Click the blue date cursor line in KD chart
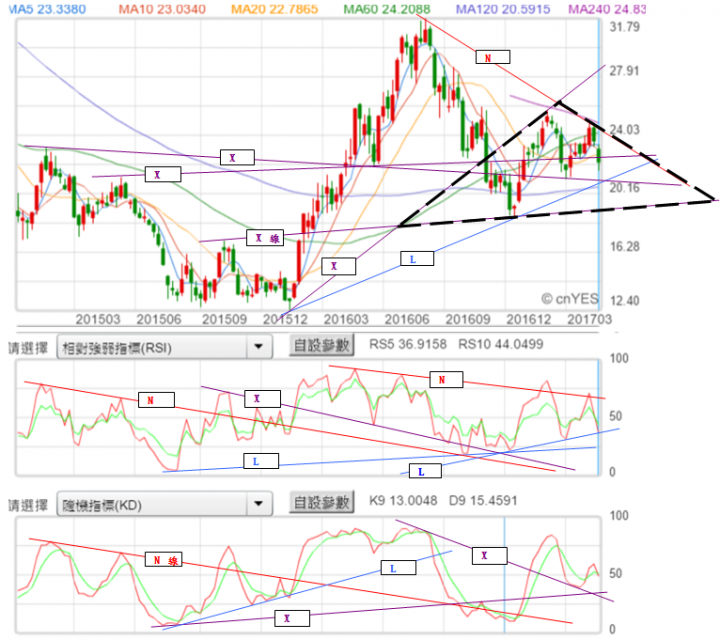Image resolution: width=720 pixels, height=640 pixels. 505,574
